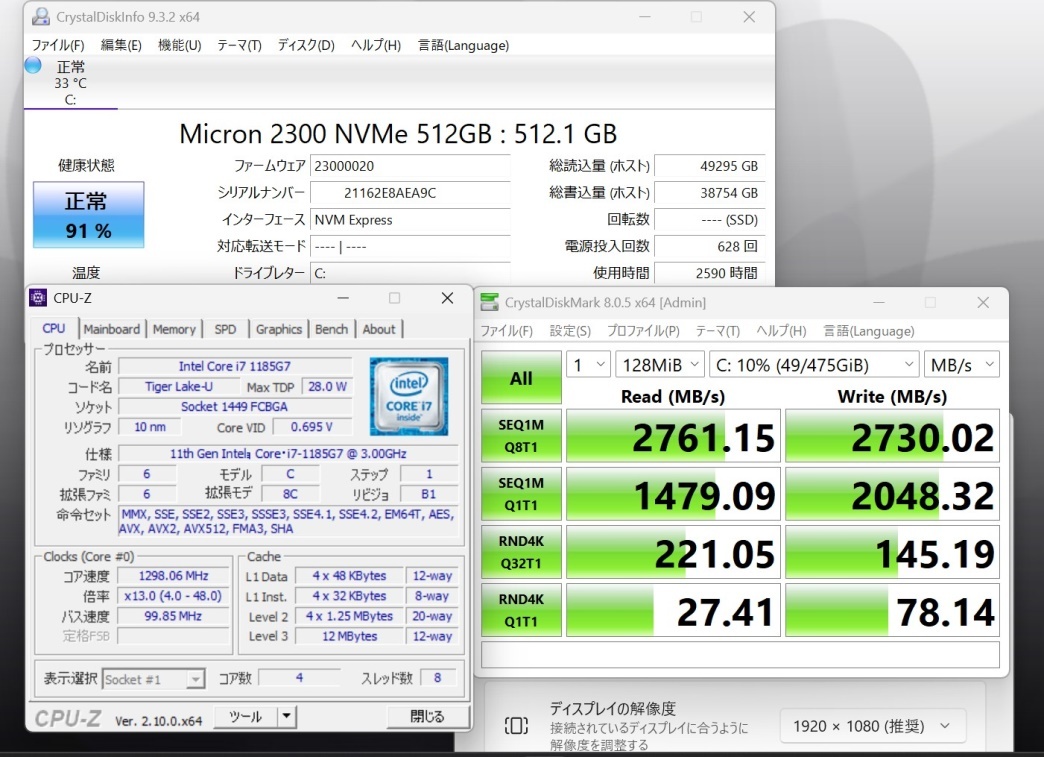Screen dimensions: 1044x757
Task: Open the 機能(U) menu in CrystalDiskInfo
Action: click(179, 45)
